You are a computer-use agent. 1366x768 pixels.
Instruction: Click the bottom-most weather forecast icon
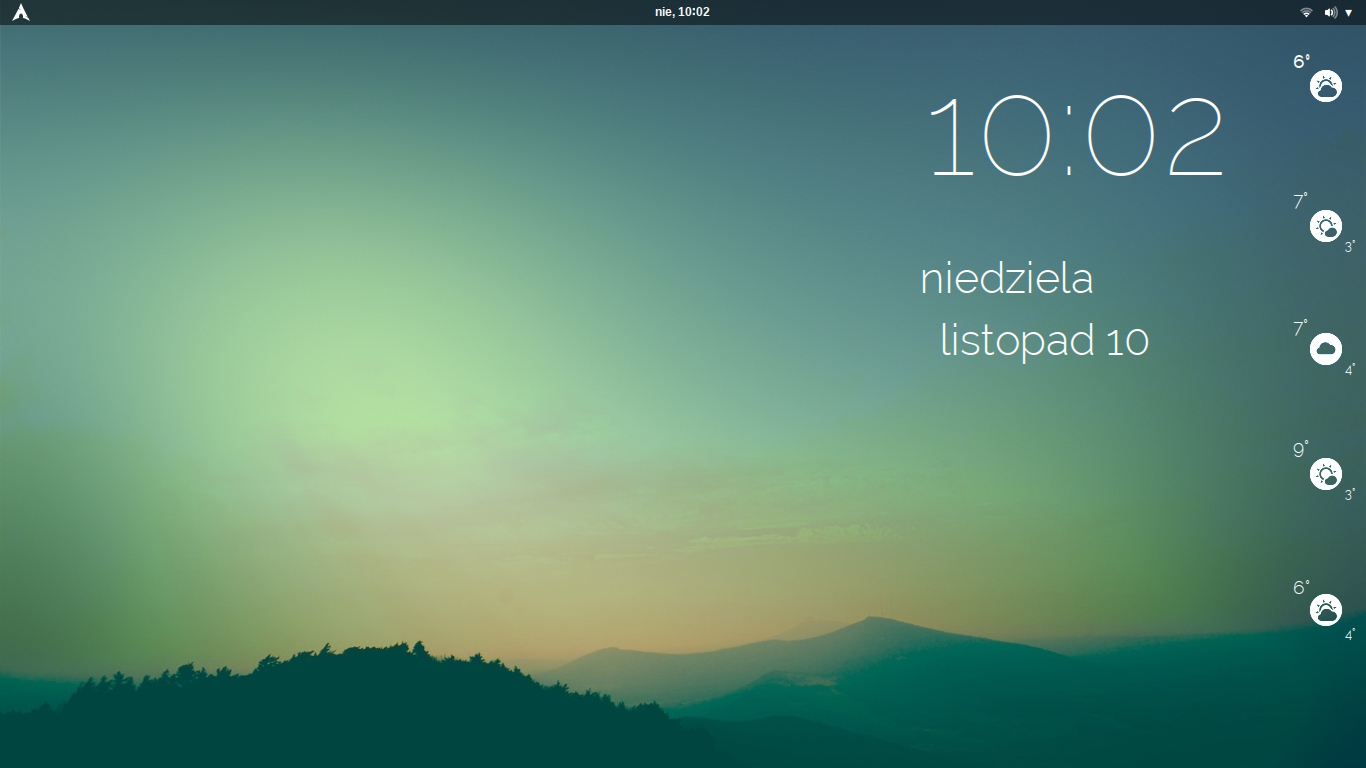[x=1326, y=610]
